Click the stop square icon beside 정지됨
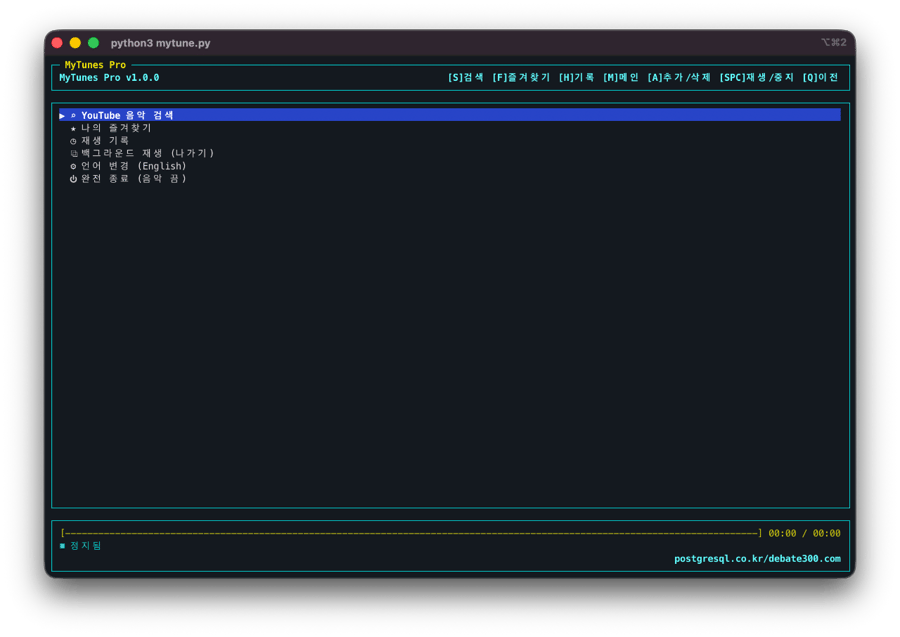This screenshot has height=637, width=900. coord(62,546)
